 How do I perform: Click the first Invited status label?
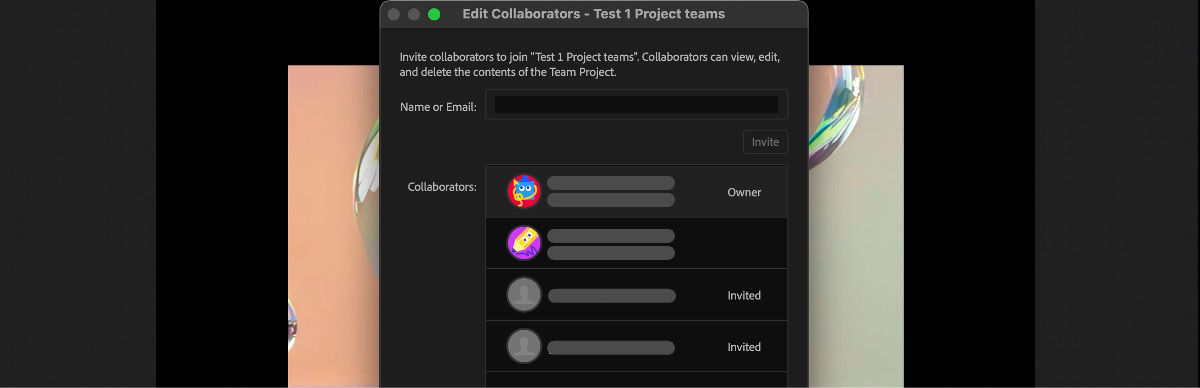tap(744, 295)
